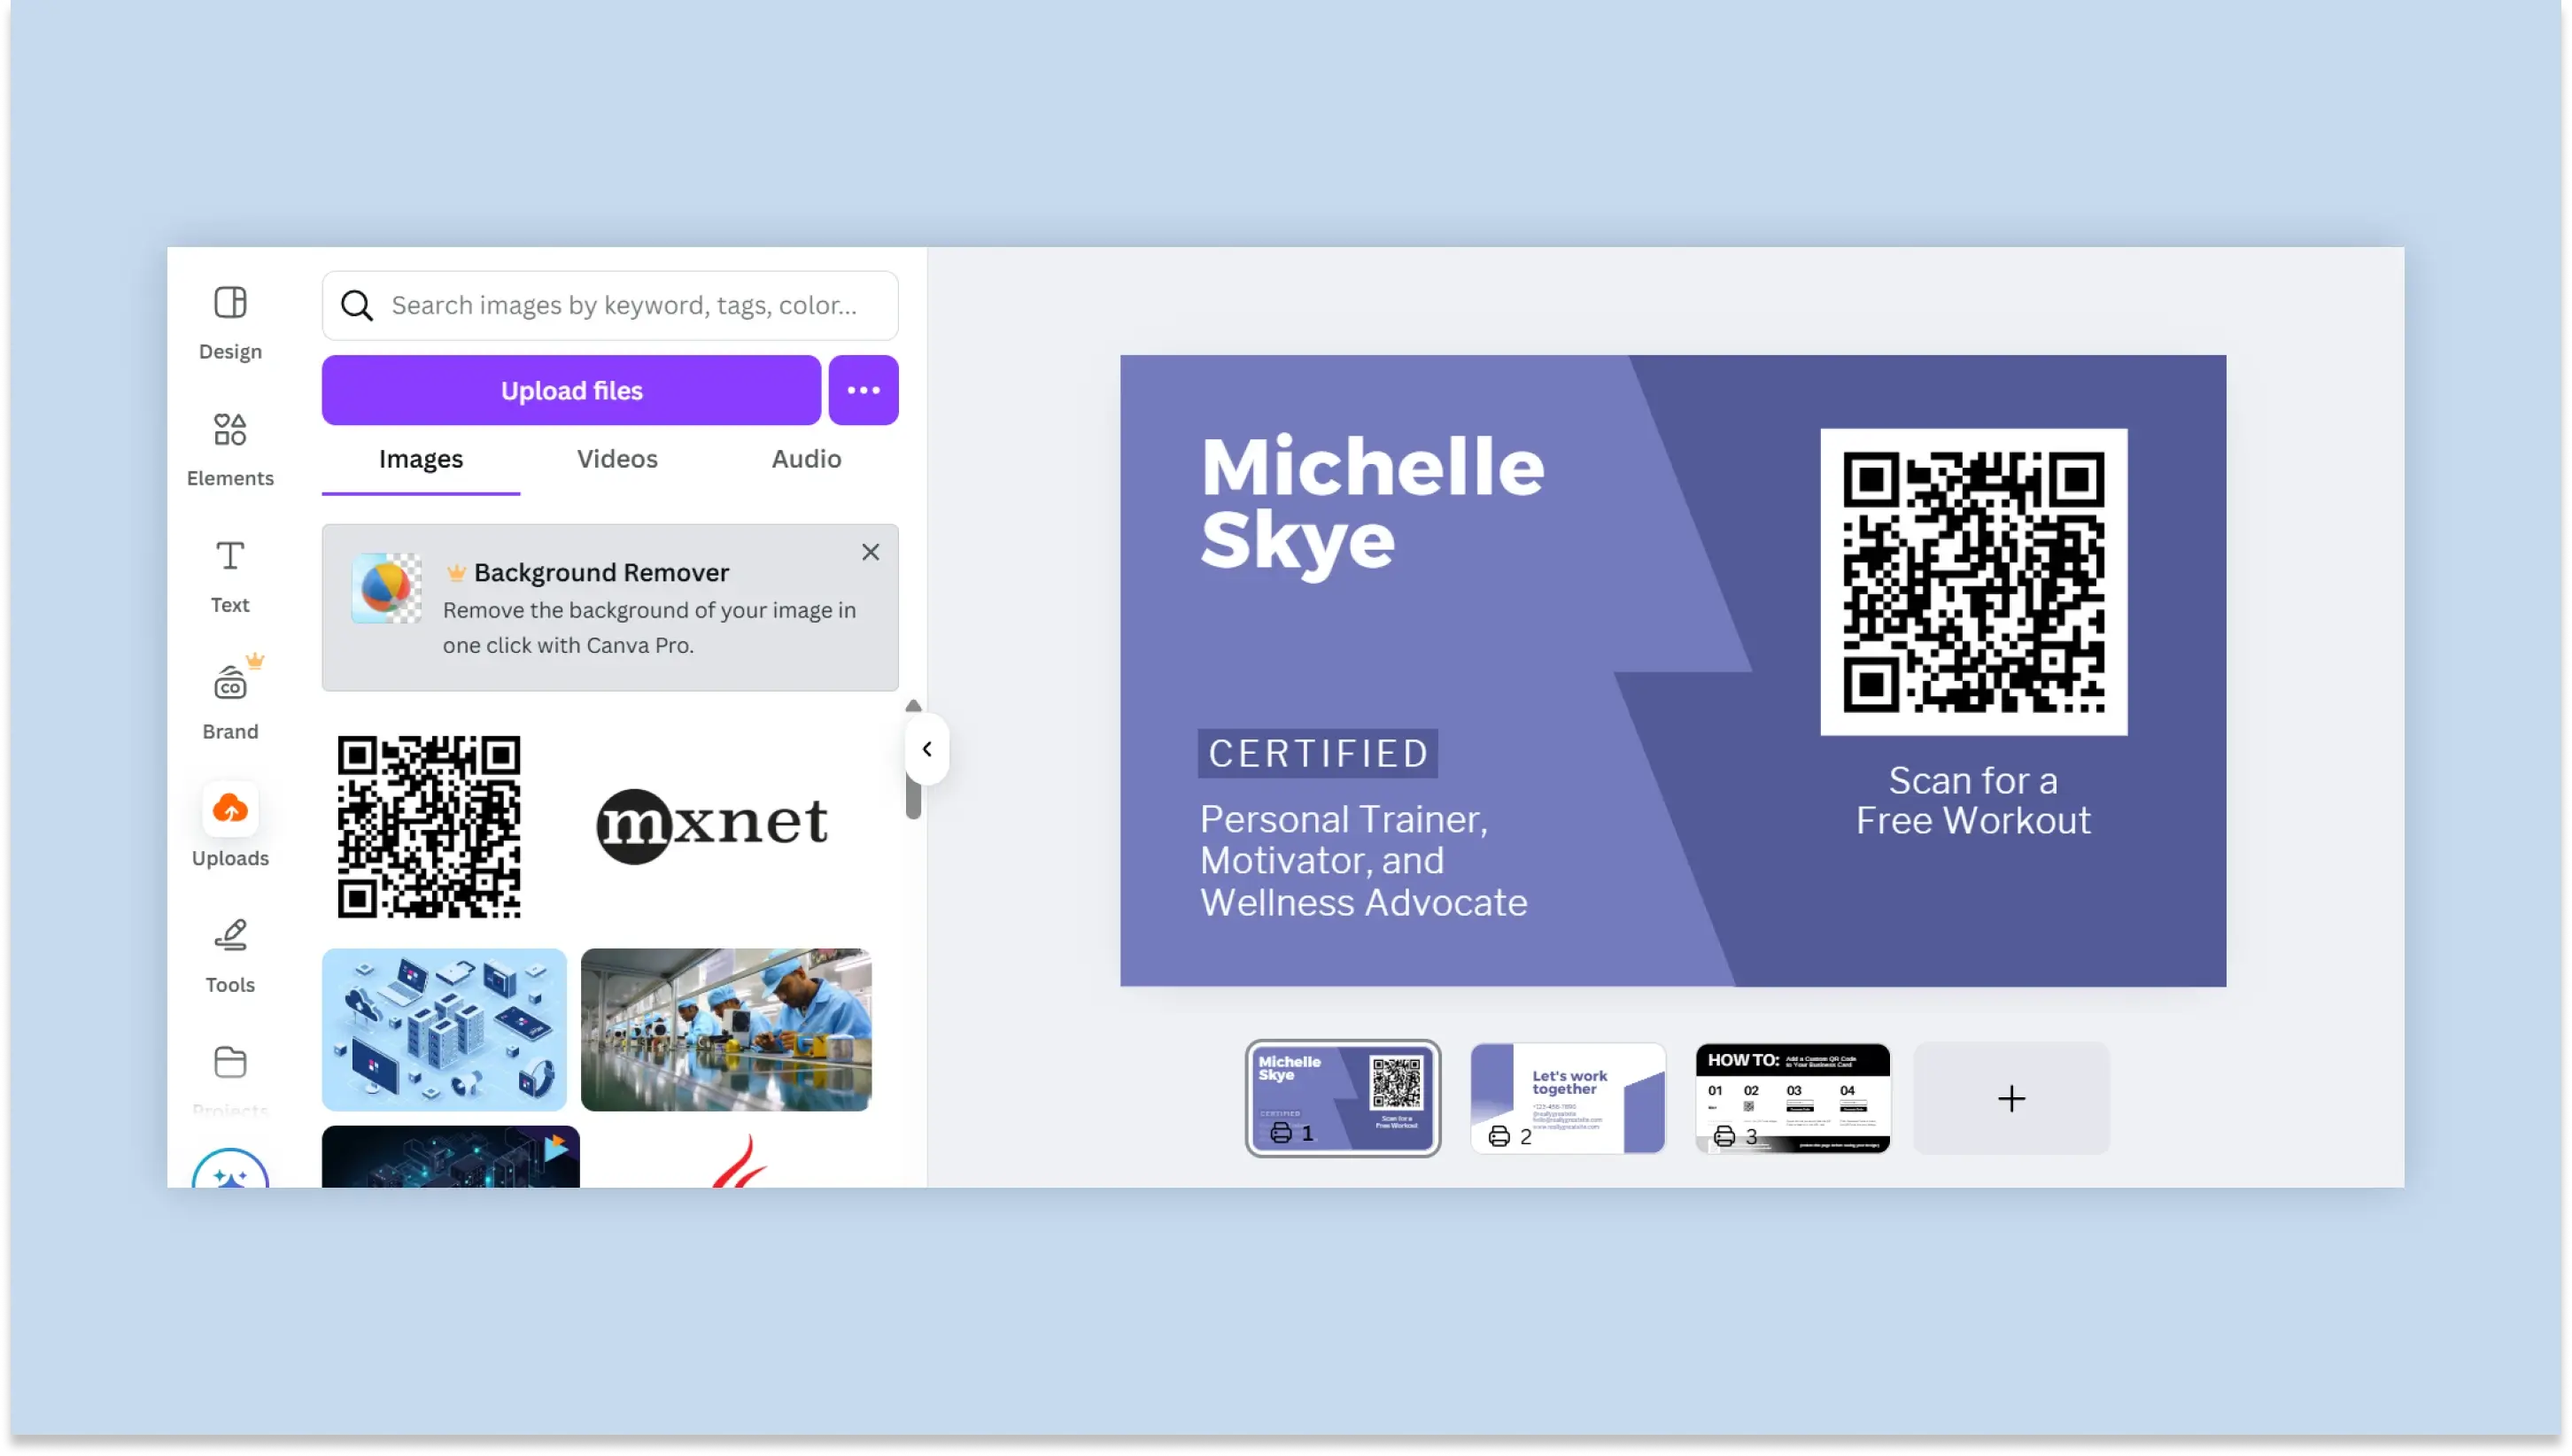Open the Uploads panel
The width and height of the screenshot is (2572, 1456).
[x=230, y=827]
